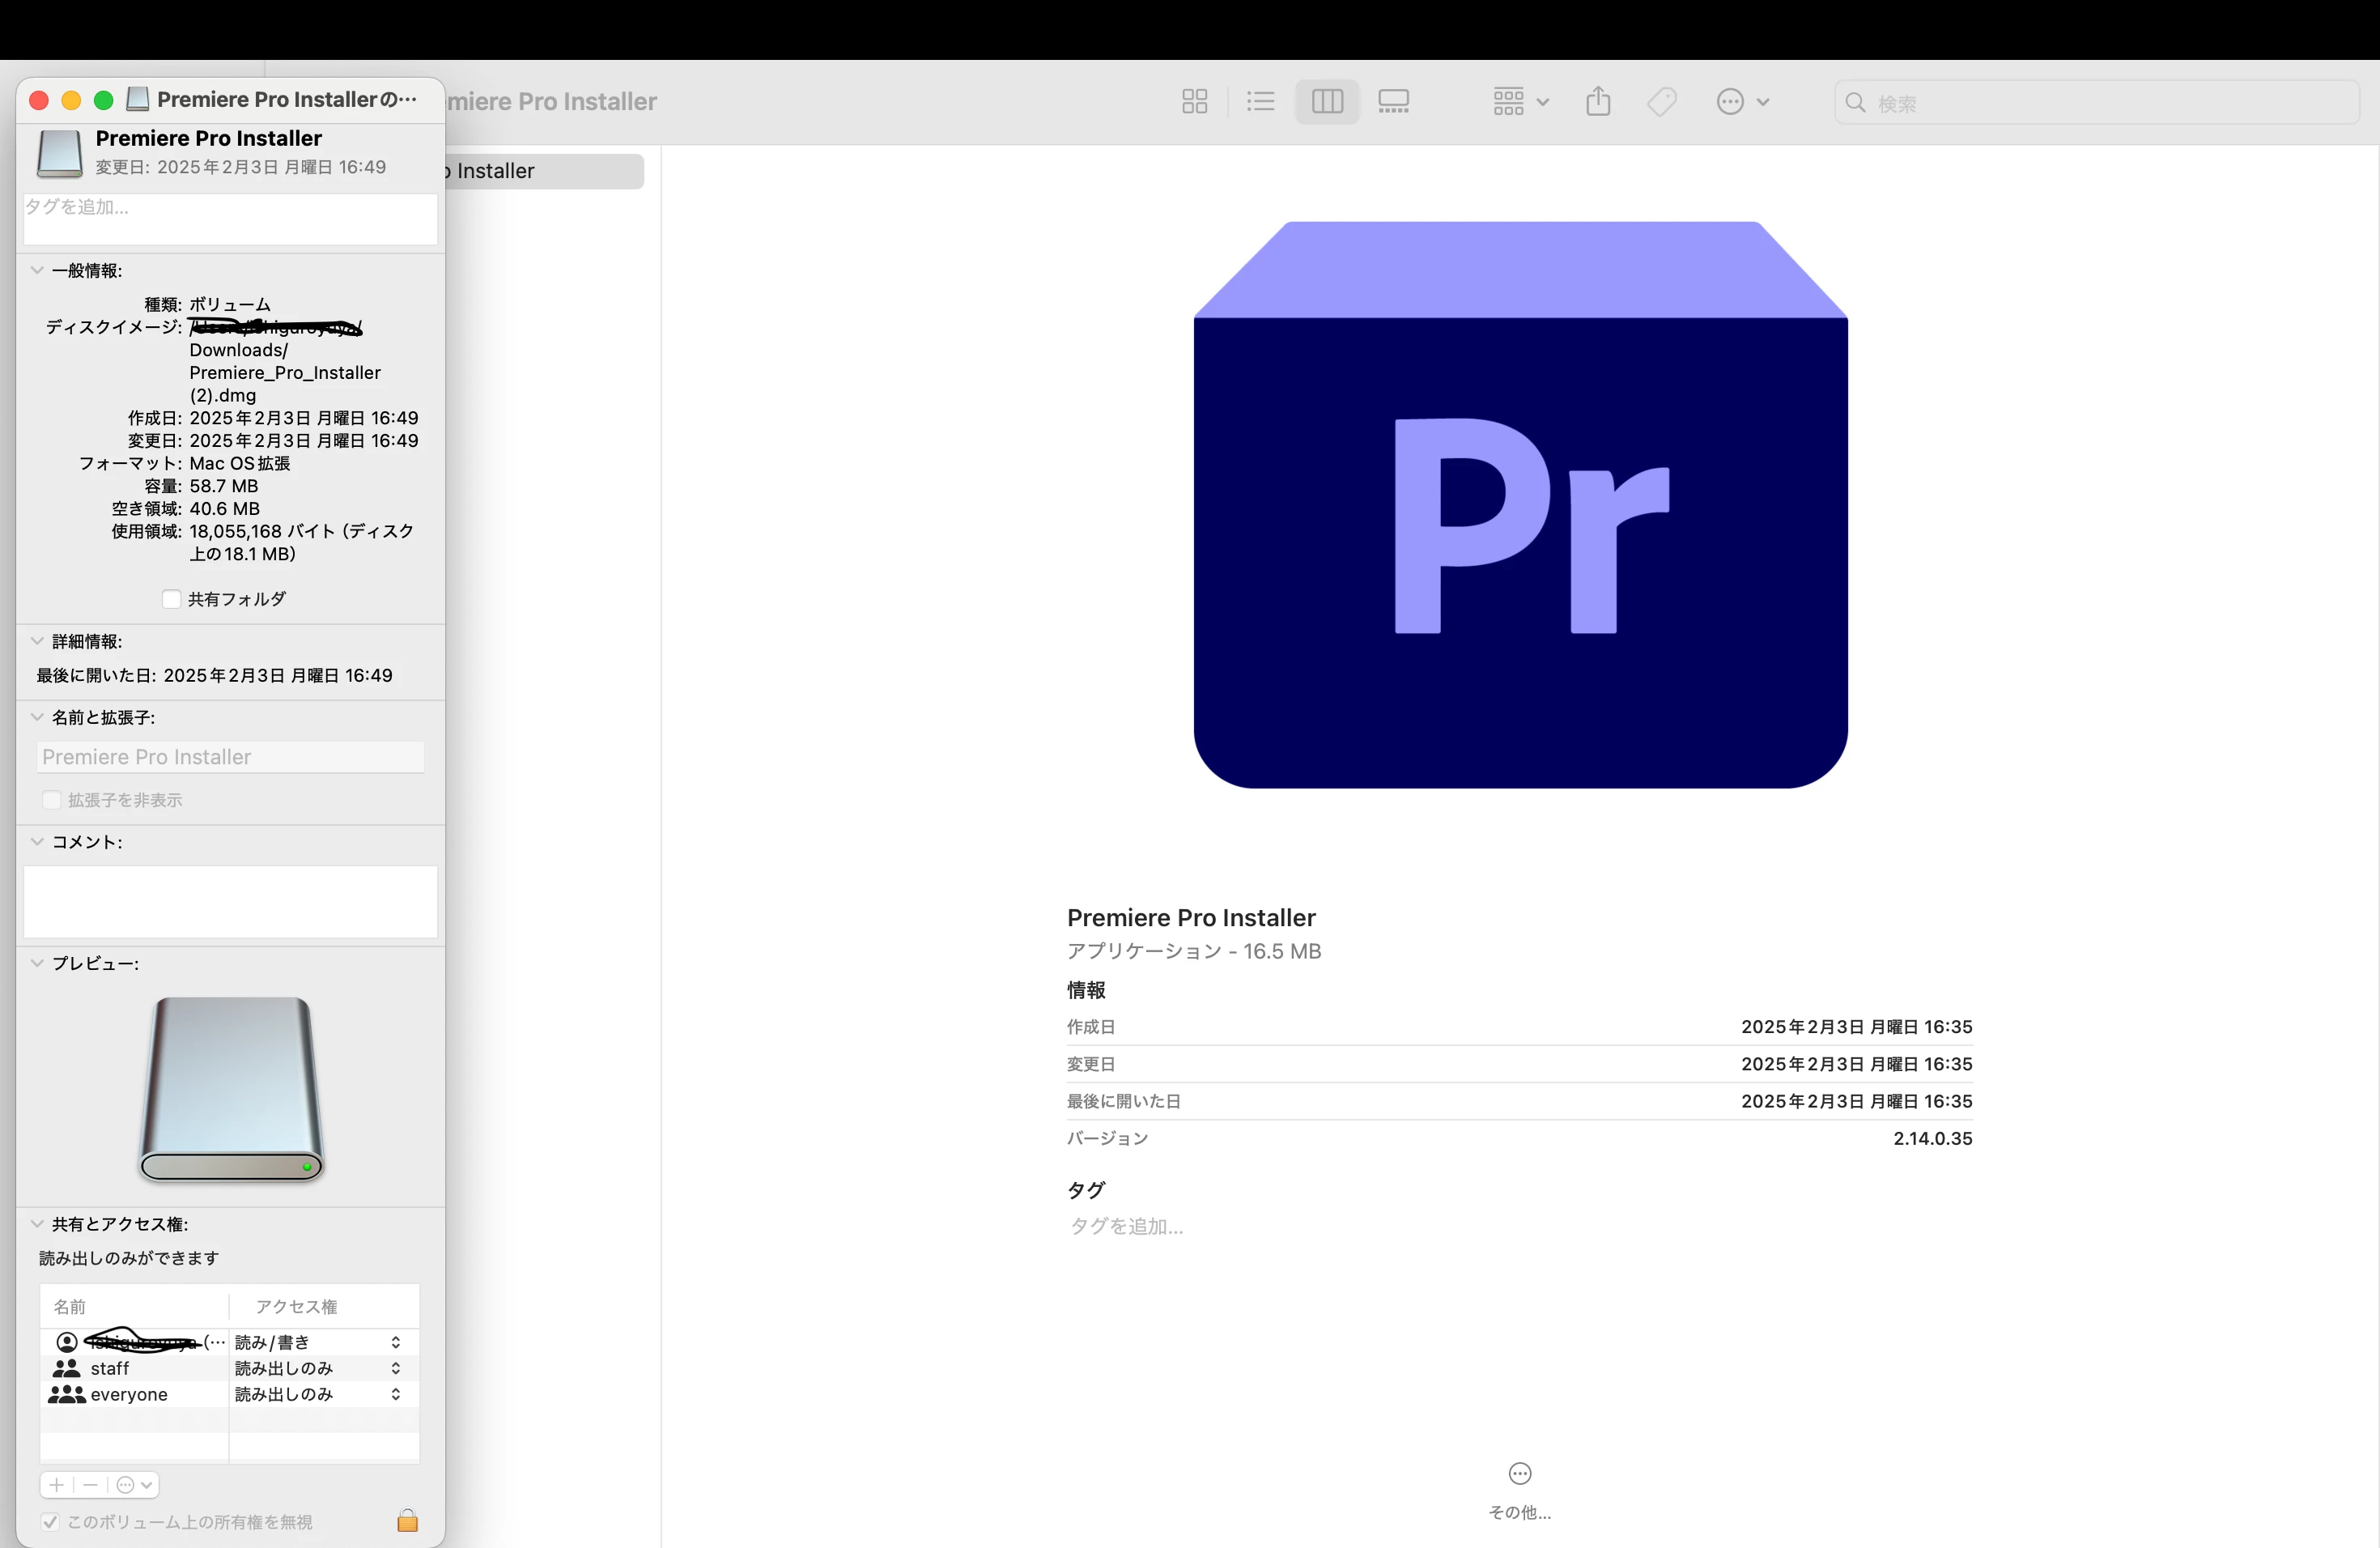
Task: Collapse the 共有とアクセス権 section
Action: click(37, 1223)
